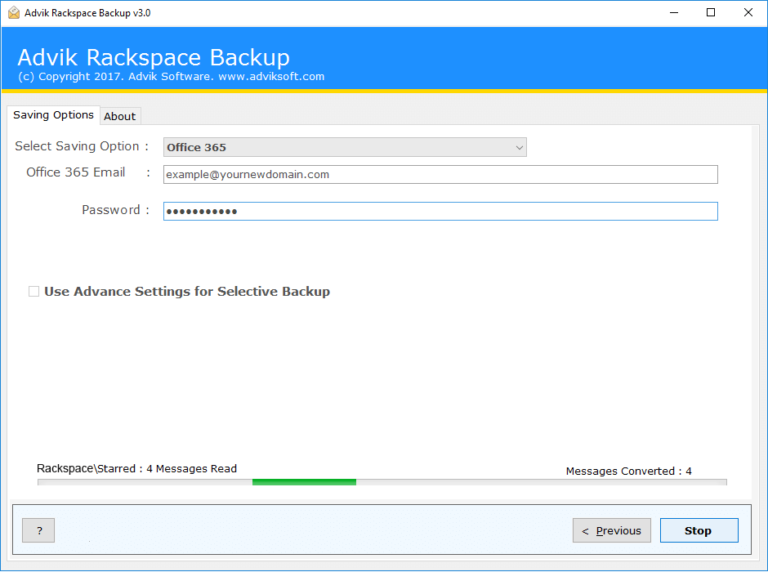
Task: Click inside the Password field
Action: [x=440, y=211]
